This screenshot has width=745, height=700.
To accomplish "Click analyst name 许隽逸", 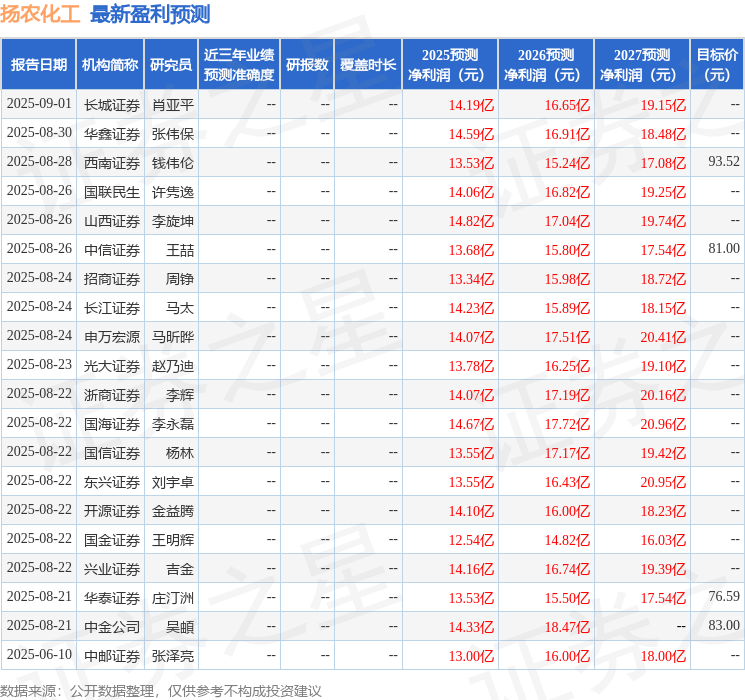I will pos(173,192).
